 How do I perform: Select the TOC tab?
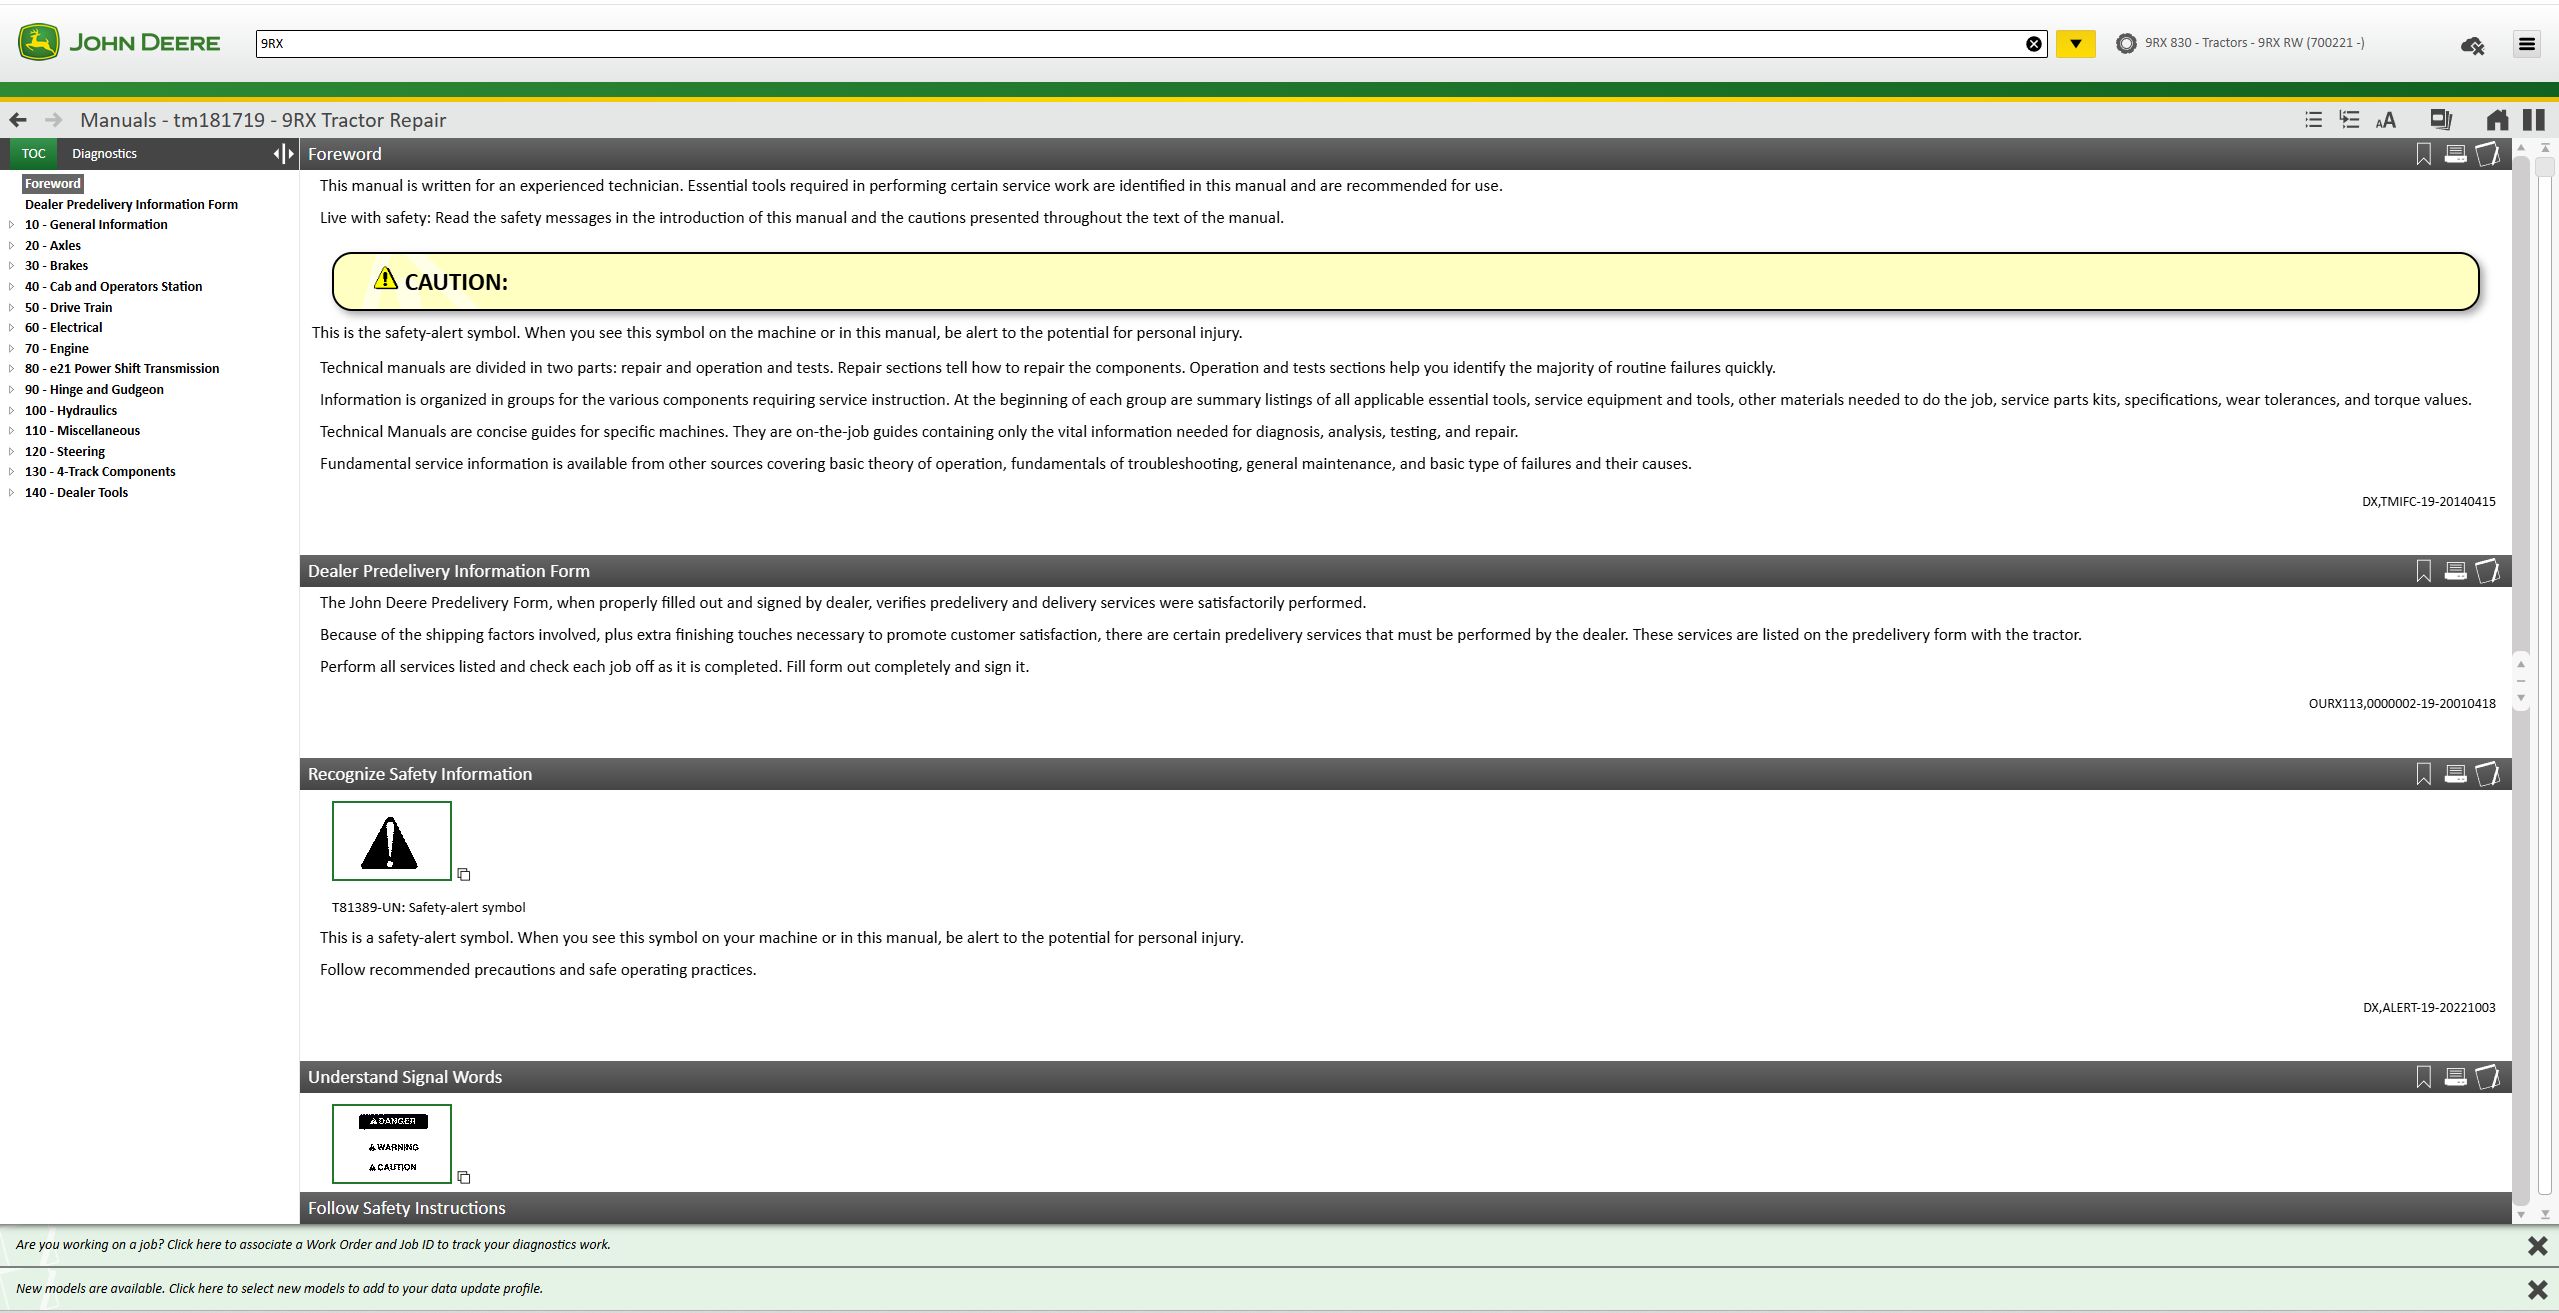[x=33, y=153]
